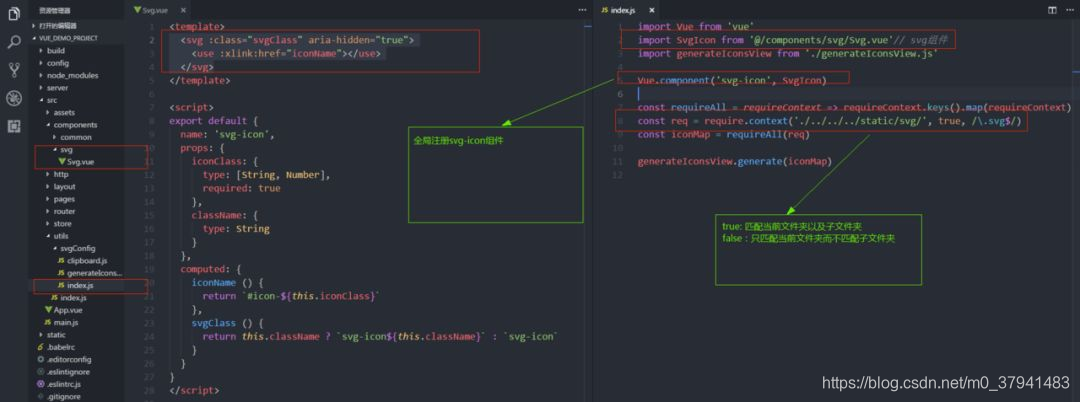Open the Search view in activity bar
The width and height of the screenshot is (1080, 402).
pos(13,42)
